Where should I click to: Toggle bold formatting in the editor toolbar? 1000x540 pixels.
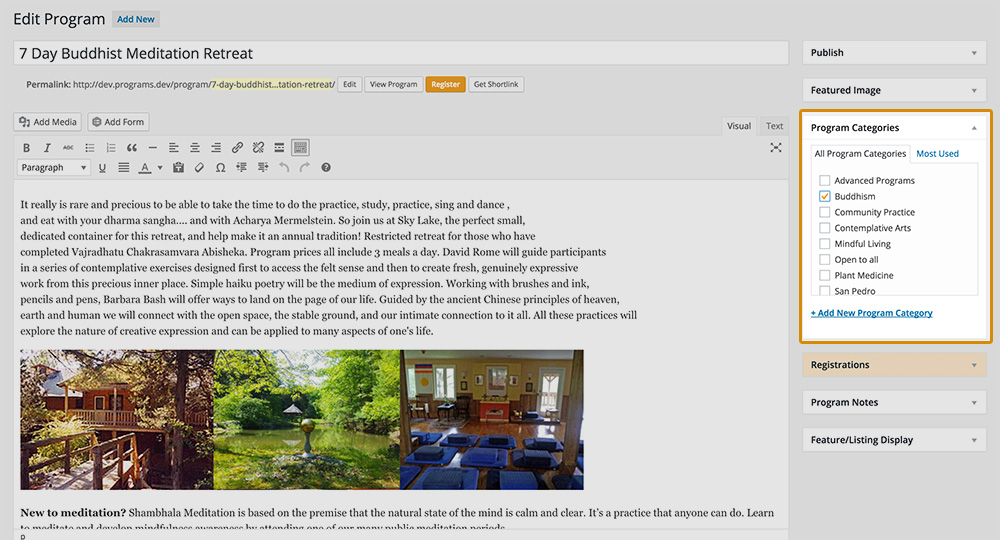(x=26, y=147)
